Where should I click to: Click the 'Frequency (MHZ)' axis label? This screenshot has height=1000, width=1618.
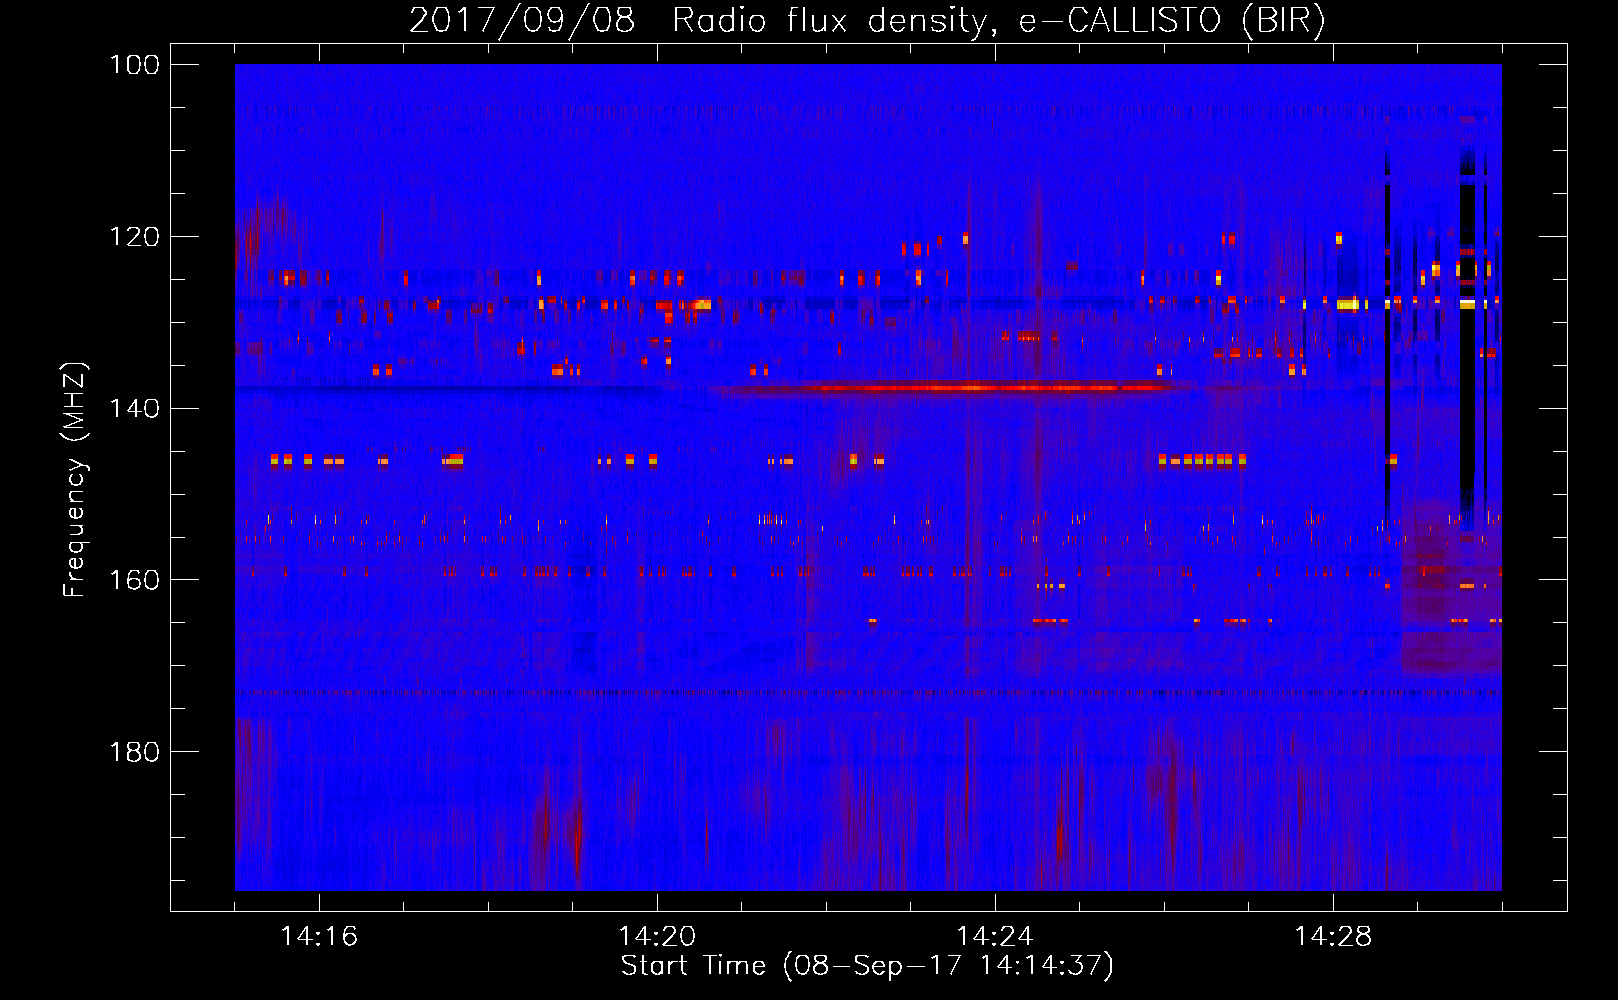pos(75,480)
